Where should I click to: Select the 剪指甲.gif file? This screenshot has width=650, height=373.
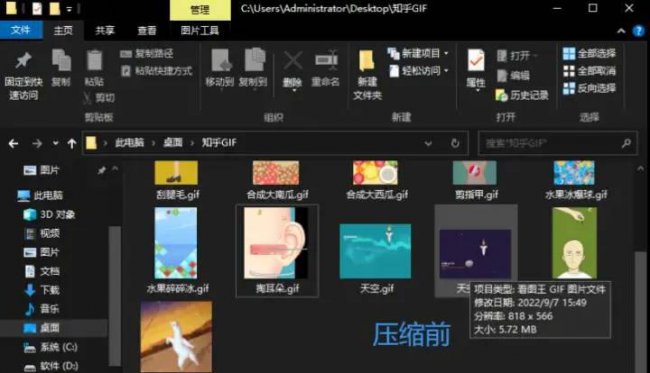(x=475, y=180)
